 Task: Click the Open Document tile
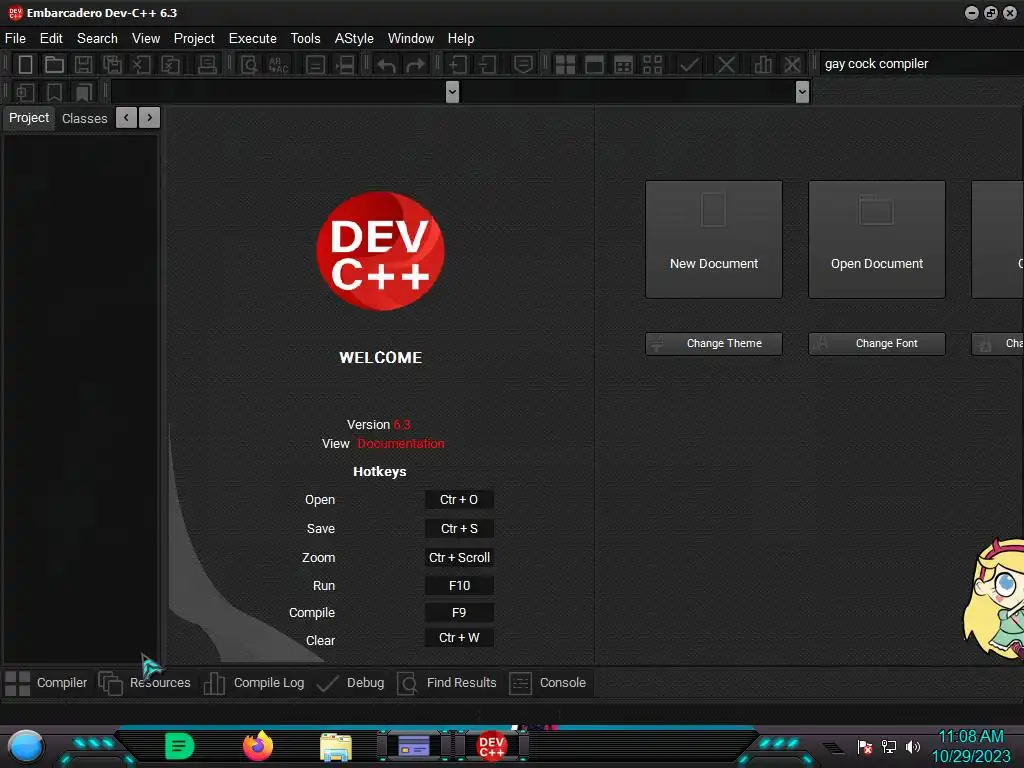(x=876, y=239)
